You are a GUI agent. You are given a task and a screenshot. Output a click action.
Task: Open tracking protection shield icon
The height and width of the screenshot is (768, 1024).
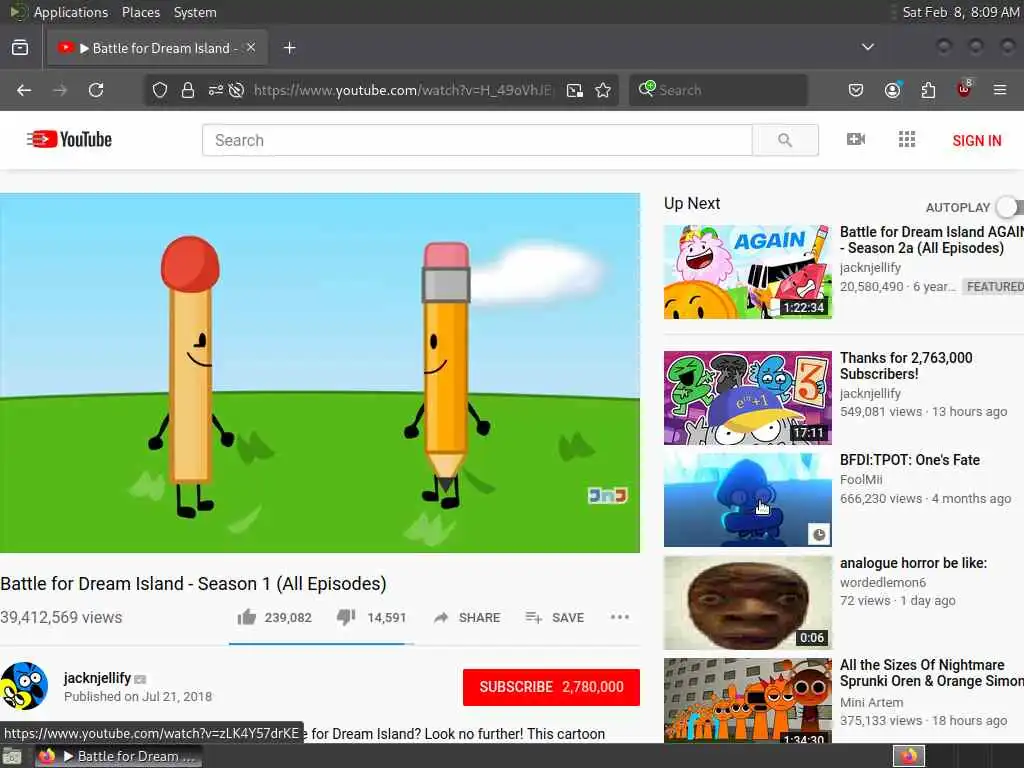[x=160, y=90]
